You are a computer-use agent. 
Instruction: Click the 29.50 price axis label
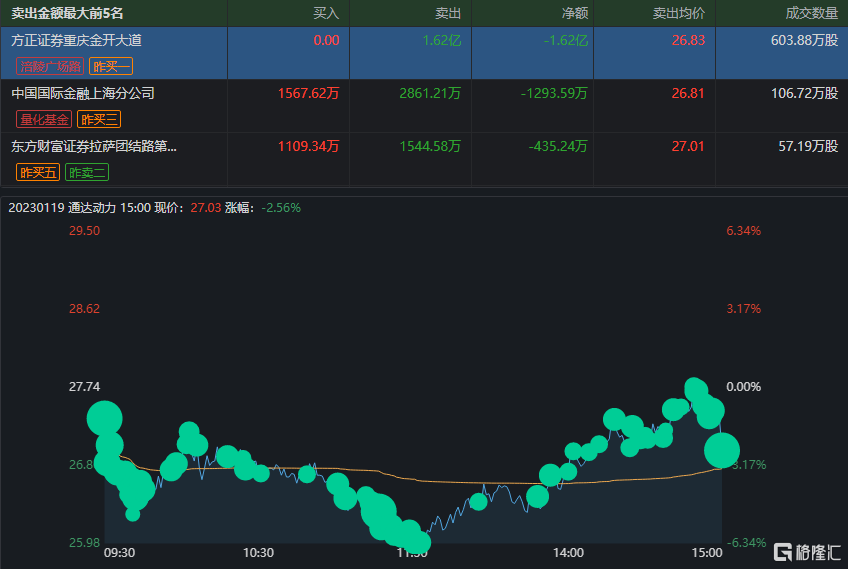(x=84, y=231)
